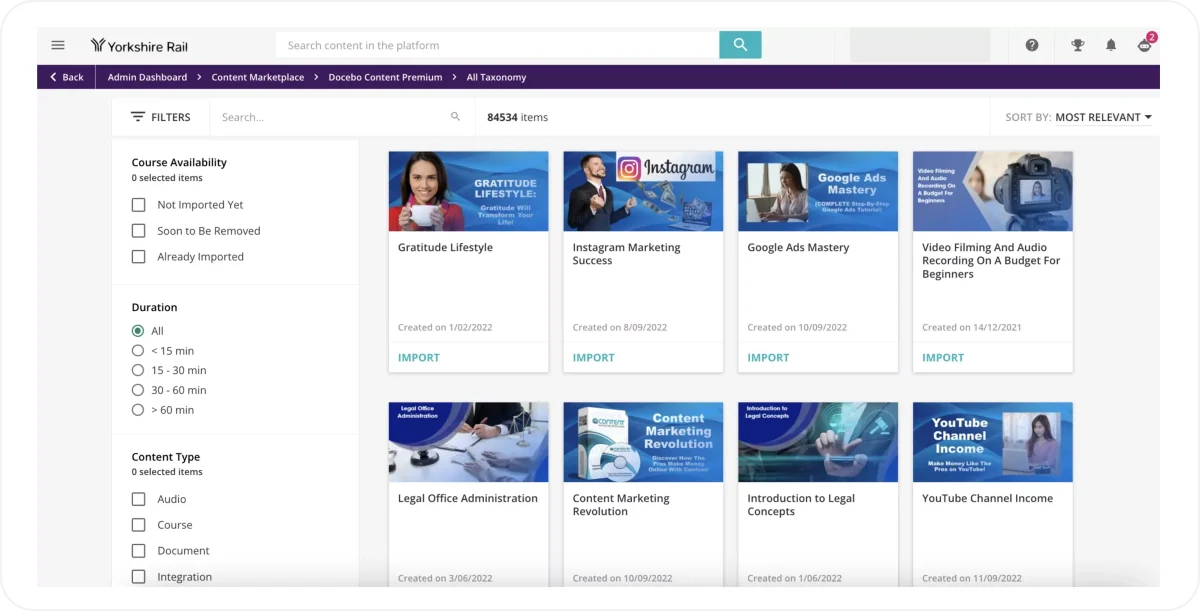Open the Content Marketing Revolution thumbnail
This screenshot has height=611, width=1200.
tap(643, 442)
